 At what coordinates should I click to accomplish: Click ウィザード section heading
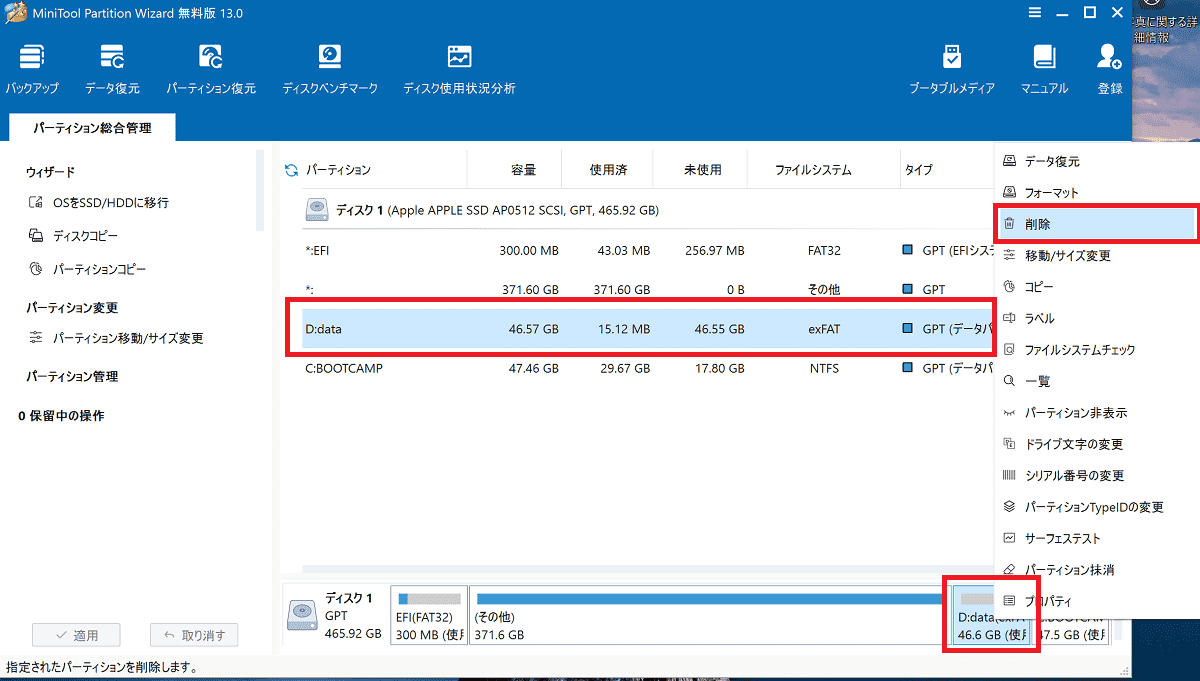[51, 172]
